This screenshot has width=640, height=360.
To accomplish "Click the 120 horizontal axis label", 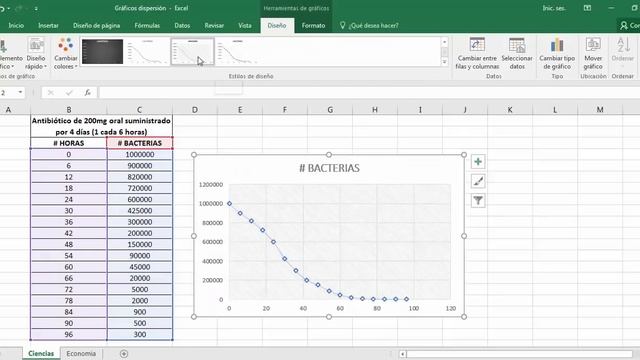I will click(451, 309).
